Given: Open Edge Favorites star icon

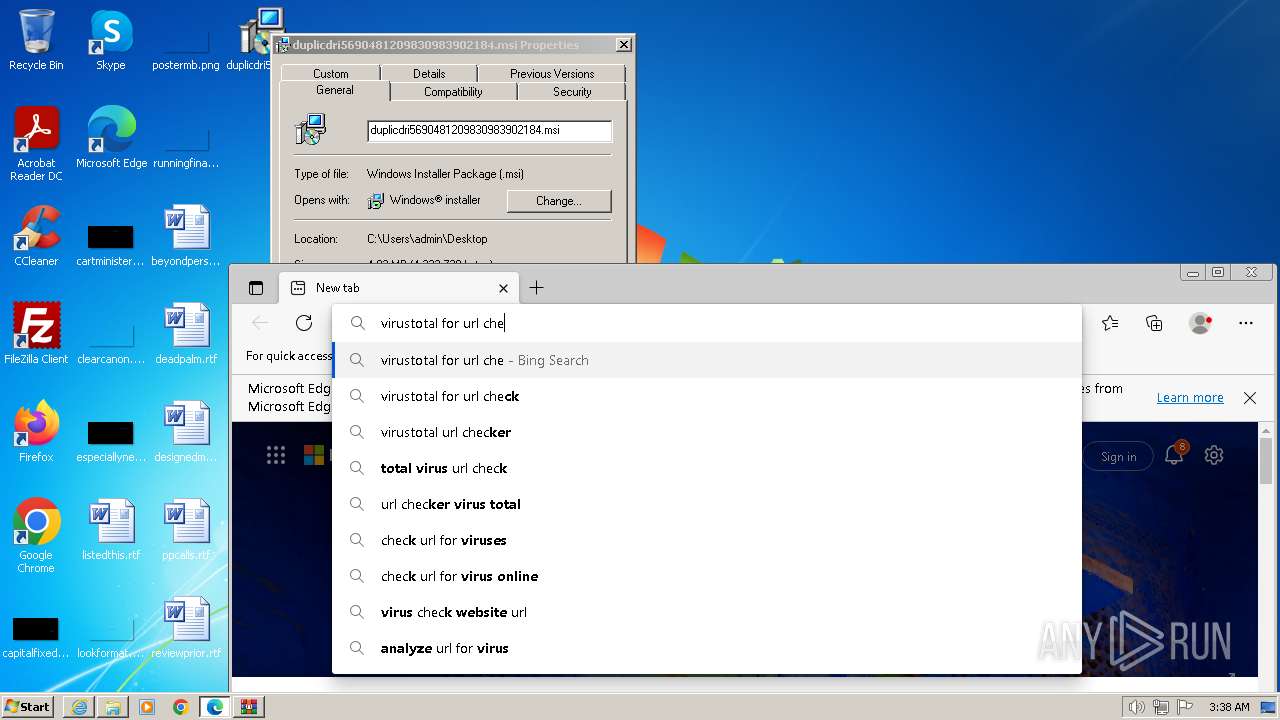Looking at the screenshot, I should (x=1110, y=323).
